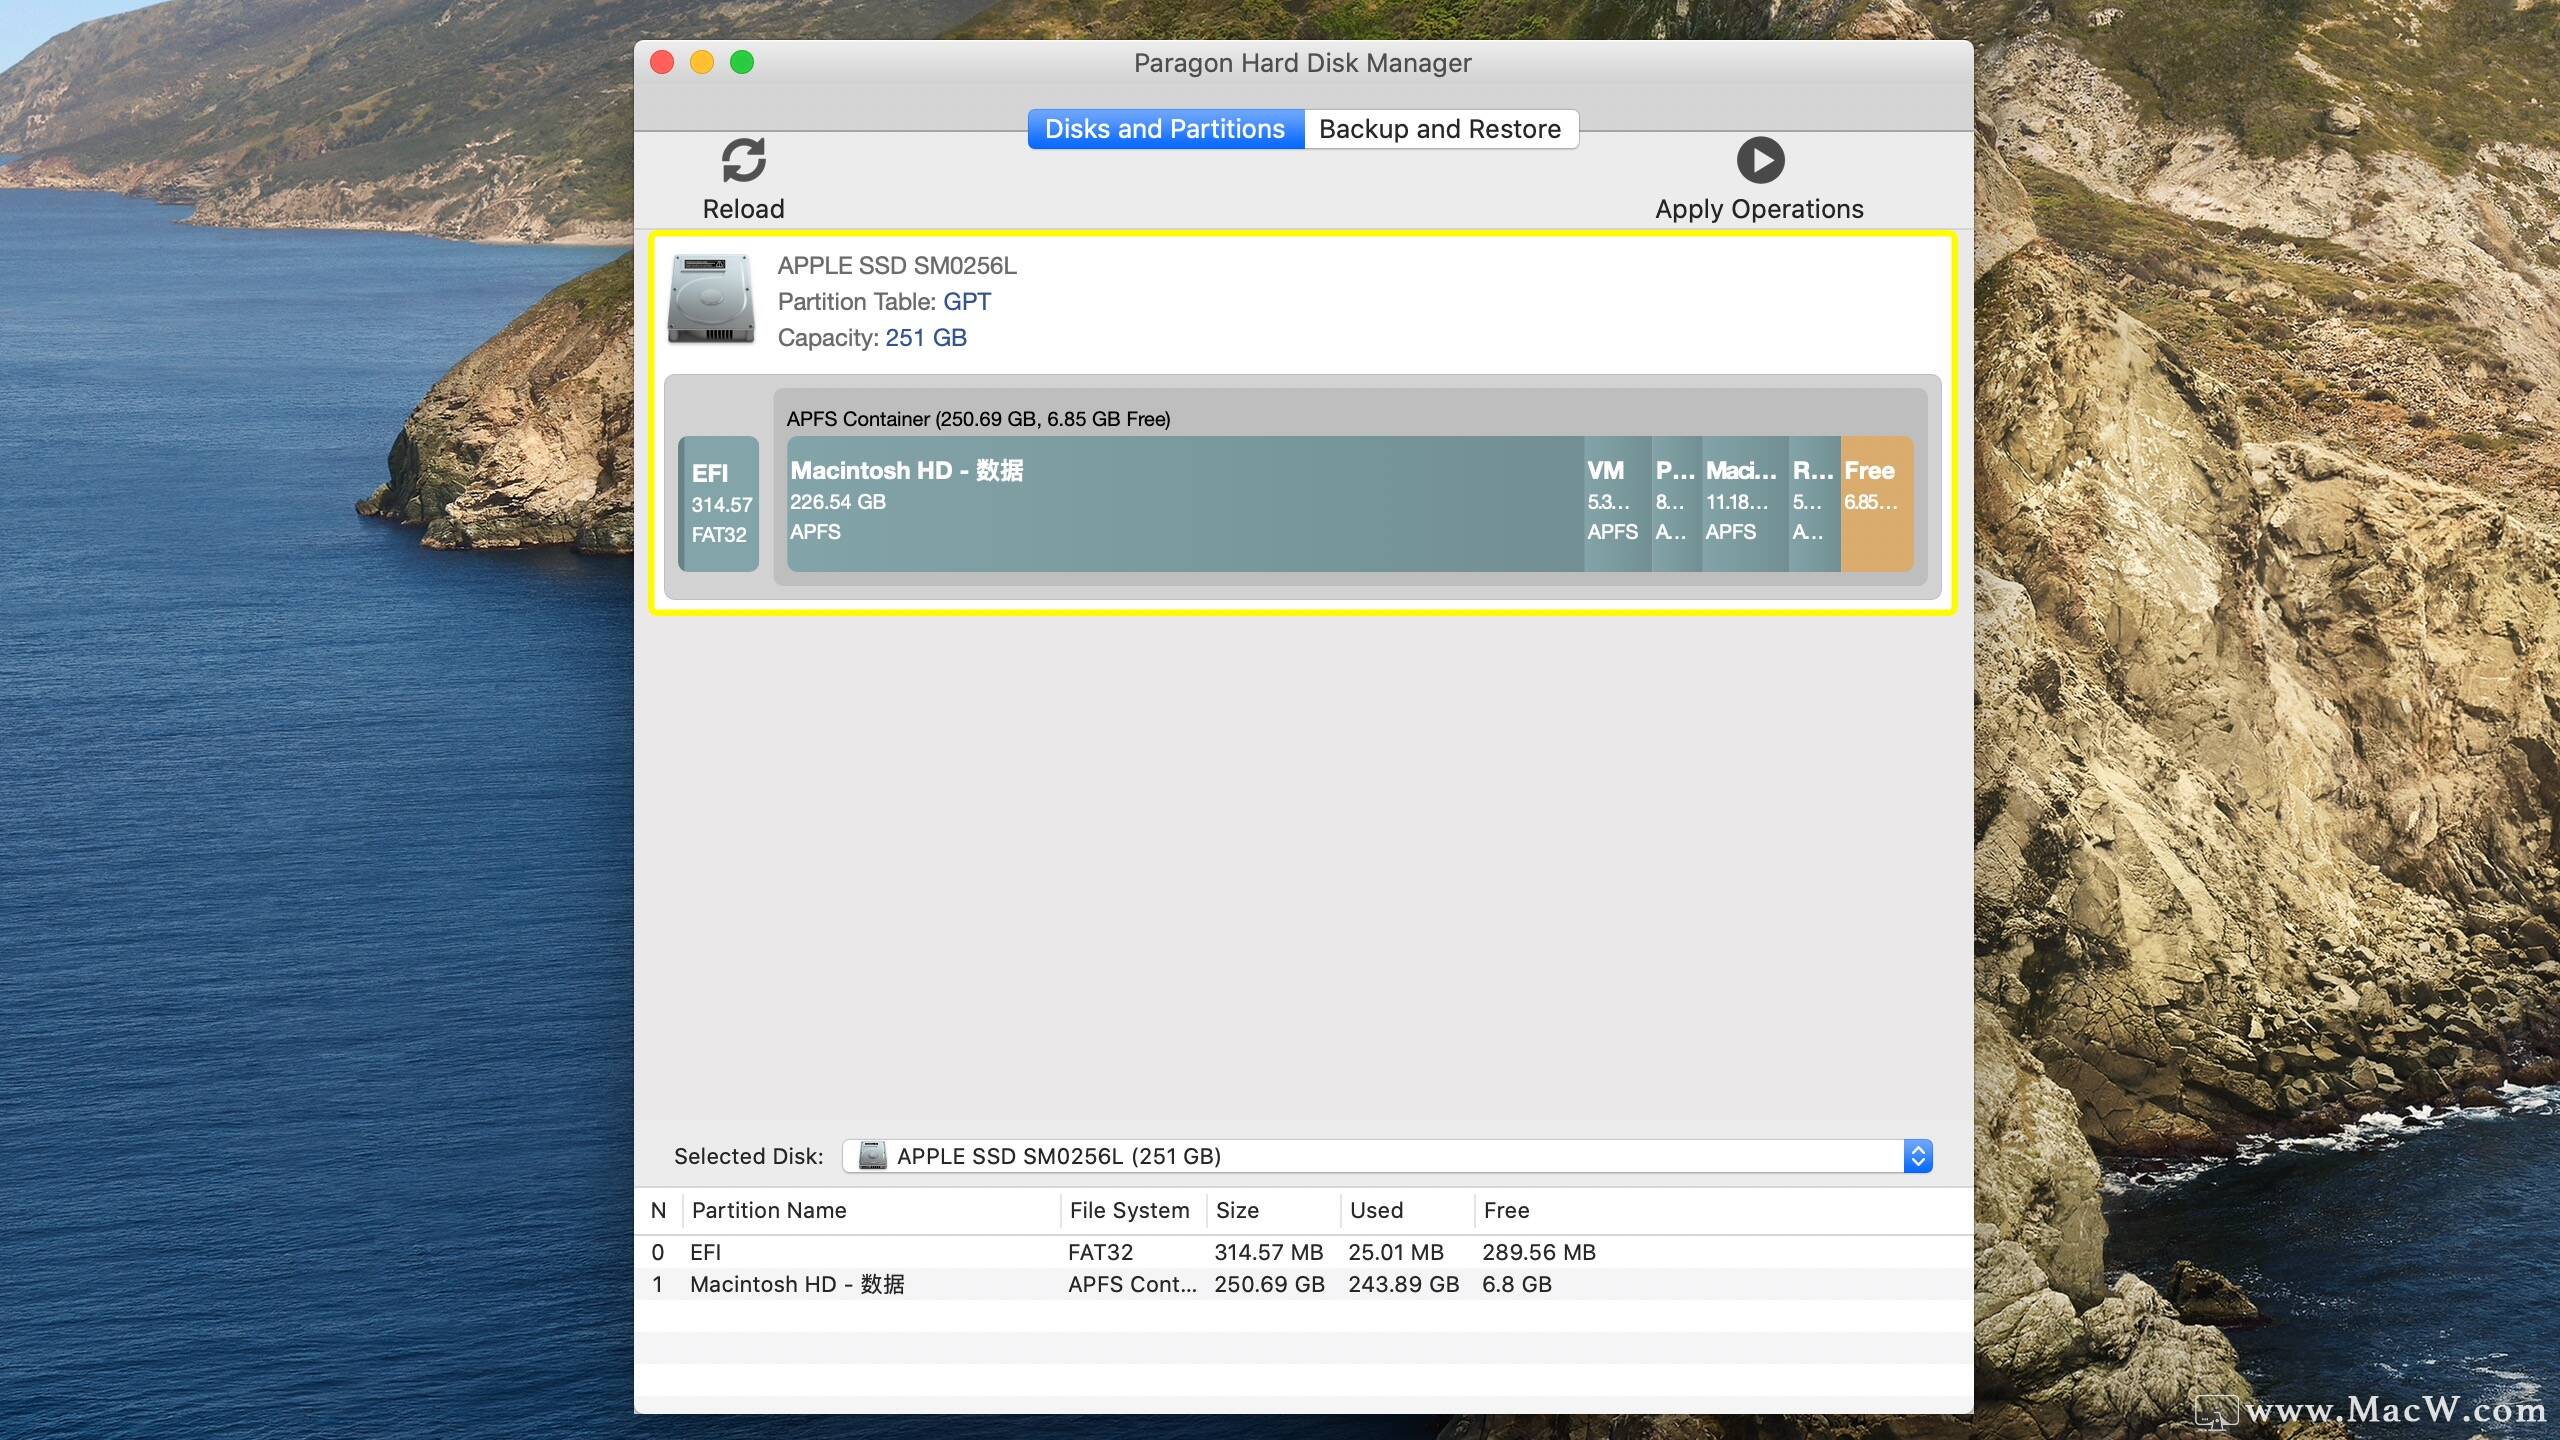Click the 250.69 GB size cell

(1269, 1284)
